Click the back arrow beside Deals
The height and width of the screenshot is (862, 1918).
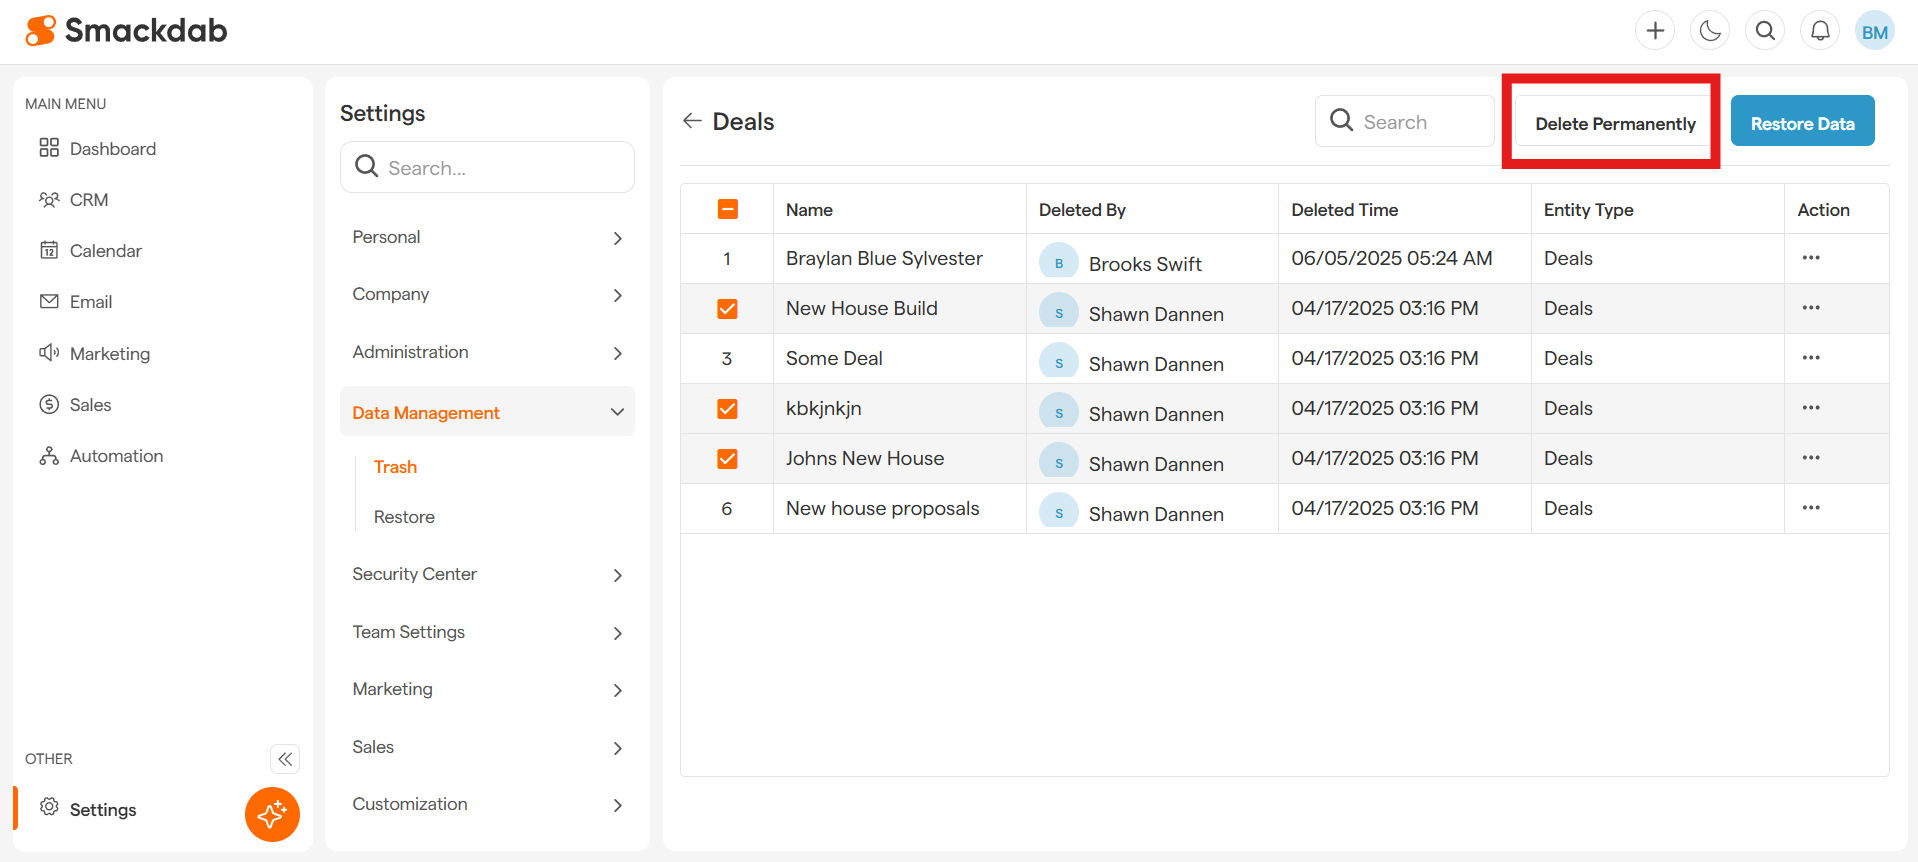[x=692, y=121]
